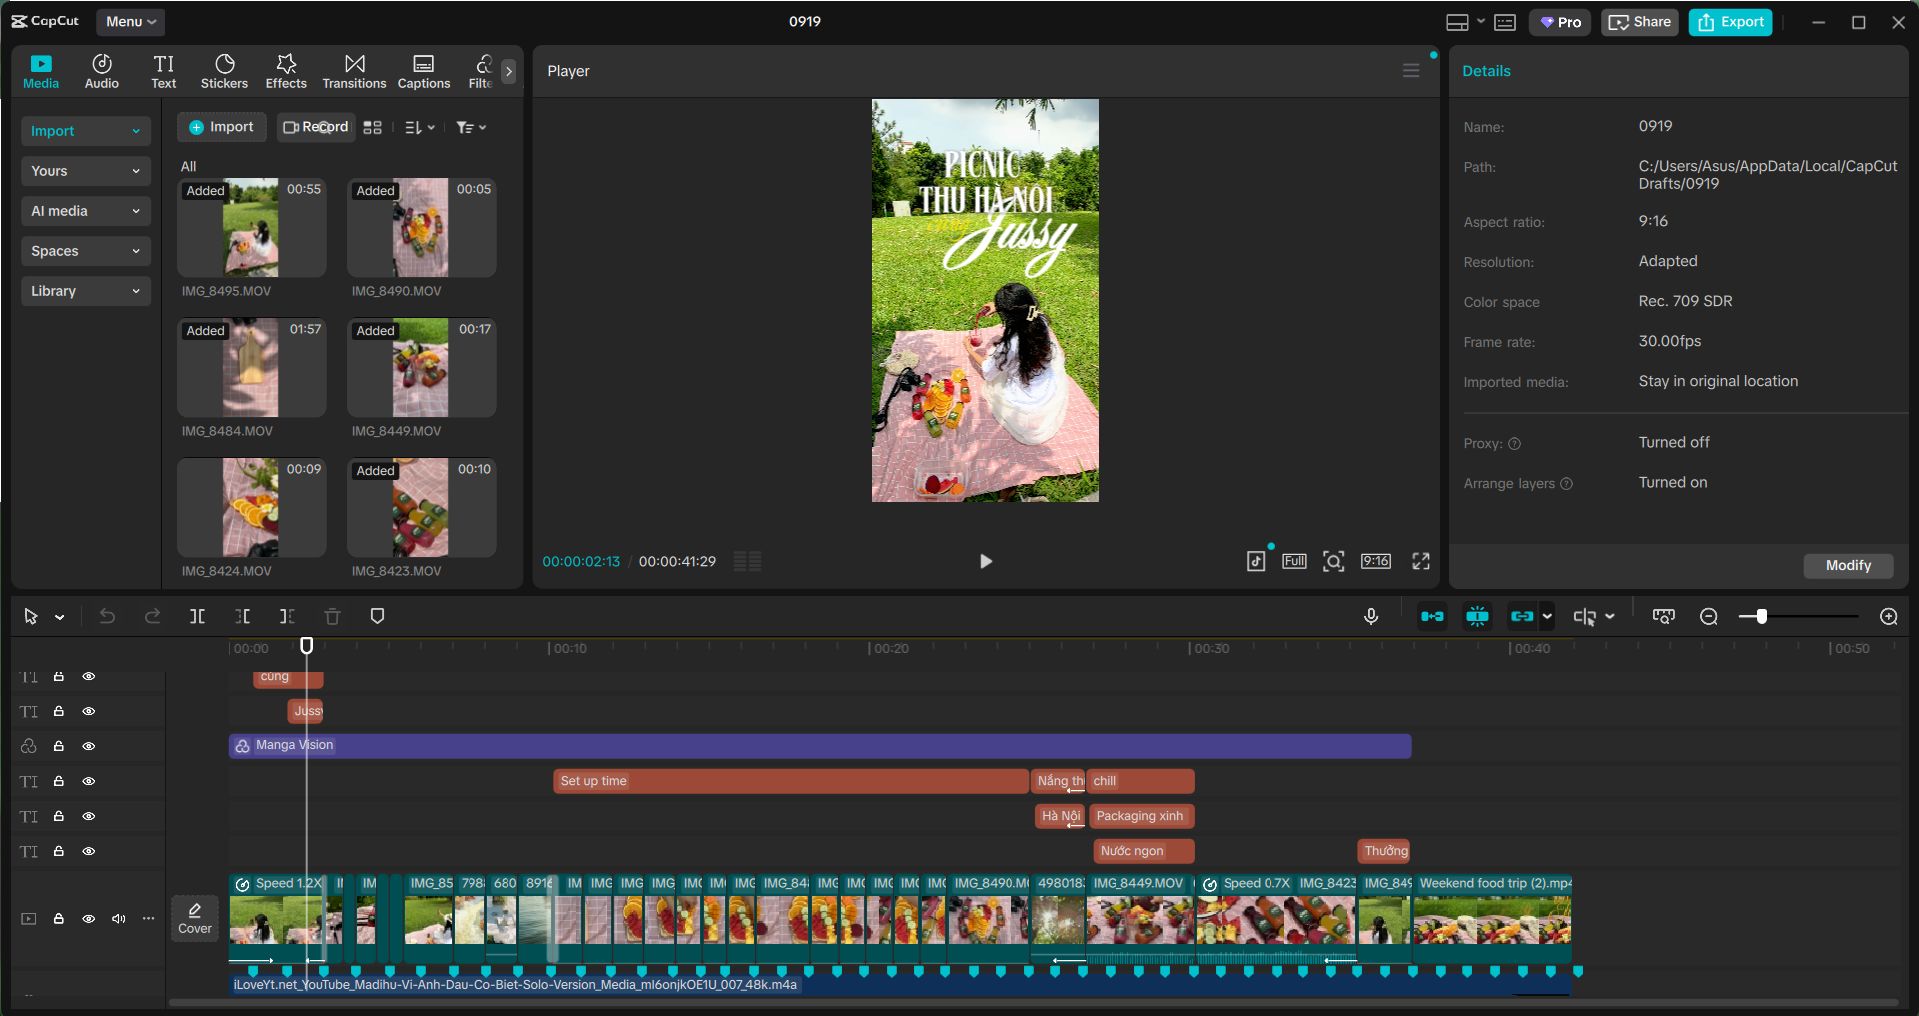Open the sort order dropdown in media panel
1919x1016 pixels.
coord(420,127)
